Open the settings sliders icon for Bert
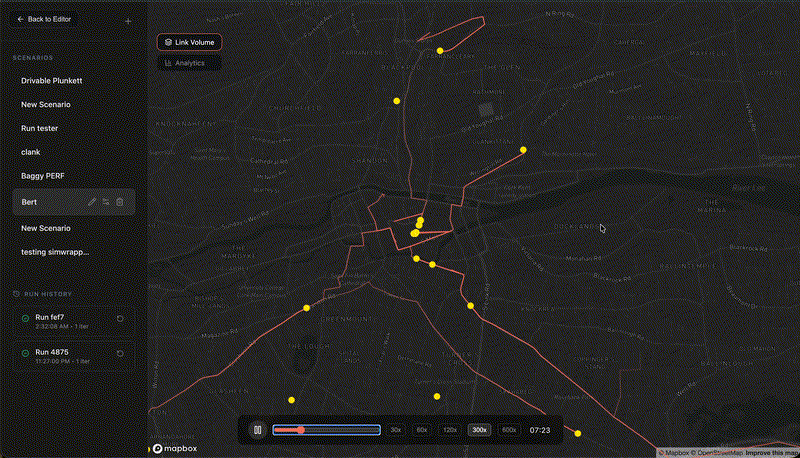 [106, 202]
